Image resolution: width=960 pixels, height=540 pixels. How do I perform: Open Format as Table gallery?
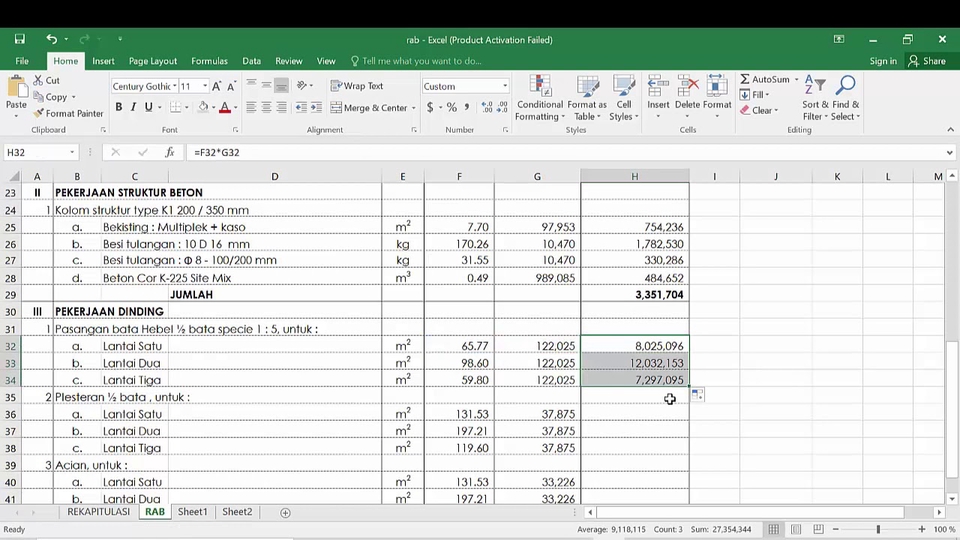click(x=587, y=97)
